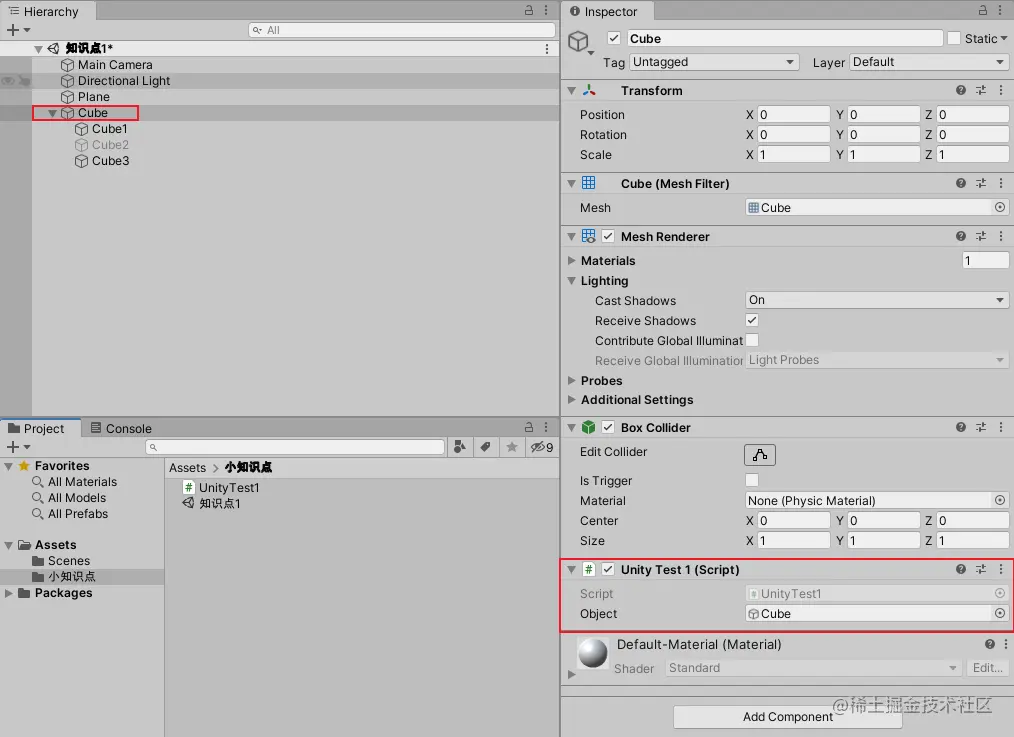Viewport: 1014px width, 737px height.
Task: Toggle hidden packages visibility count
Action: tap(542, 447)
